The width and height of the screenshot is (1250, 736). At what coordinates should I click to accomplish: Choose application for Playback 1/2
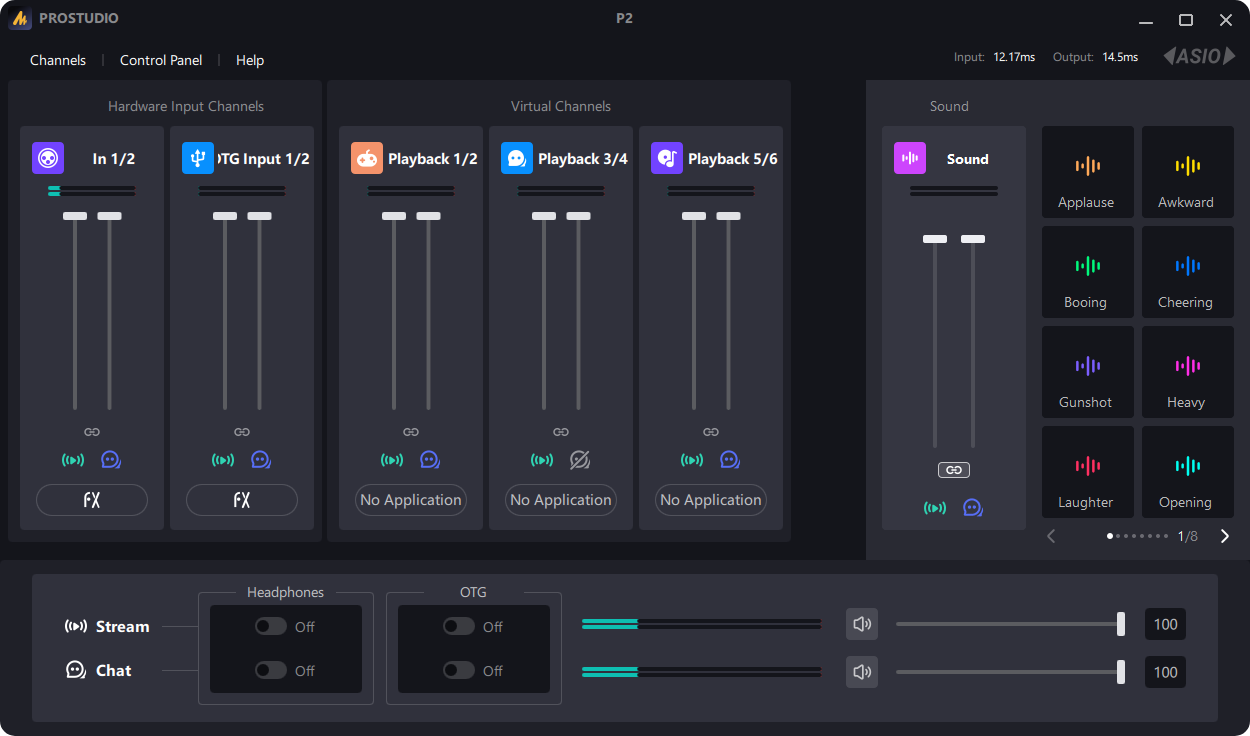coord(411,500)
